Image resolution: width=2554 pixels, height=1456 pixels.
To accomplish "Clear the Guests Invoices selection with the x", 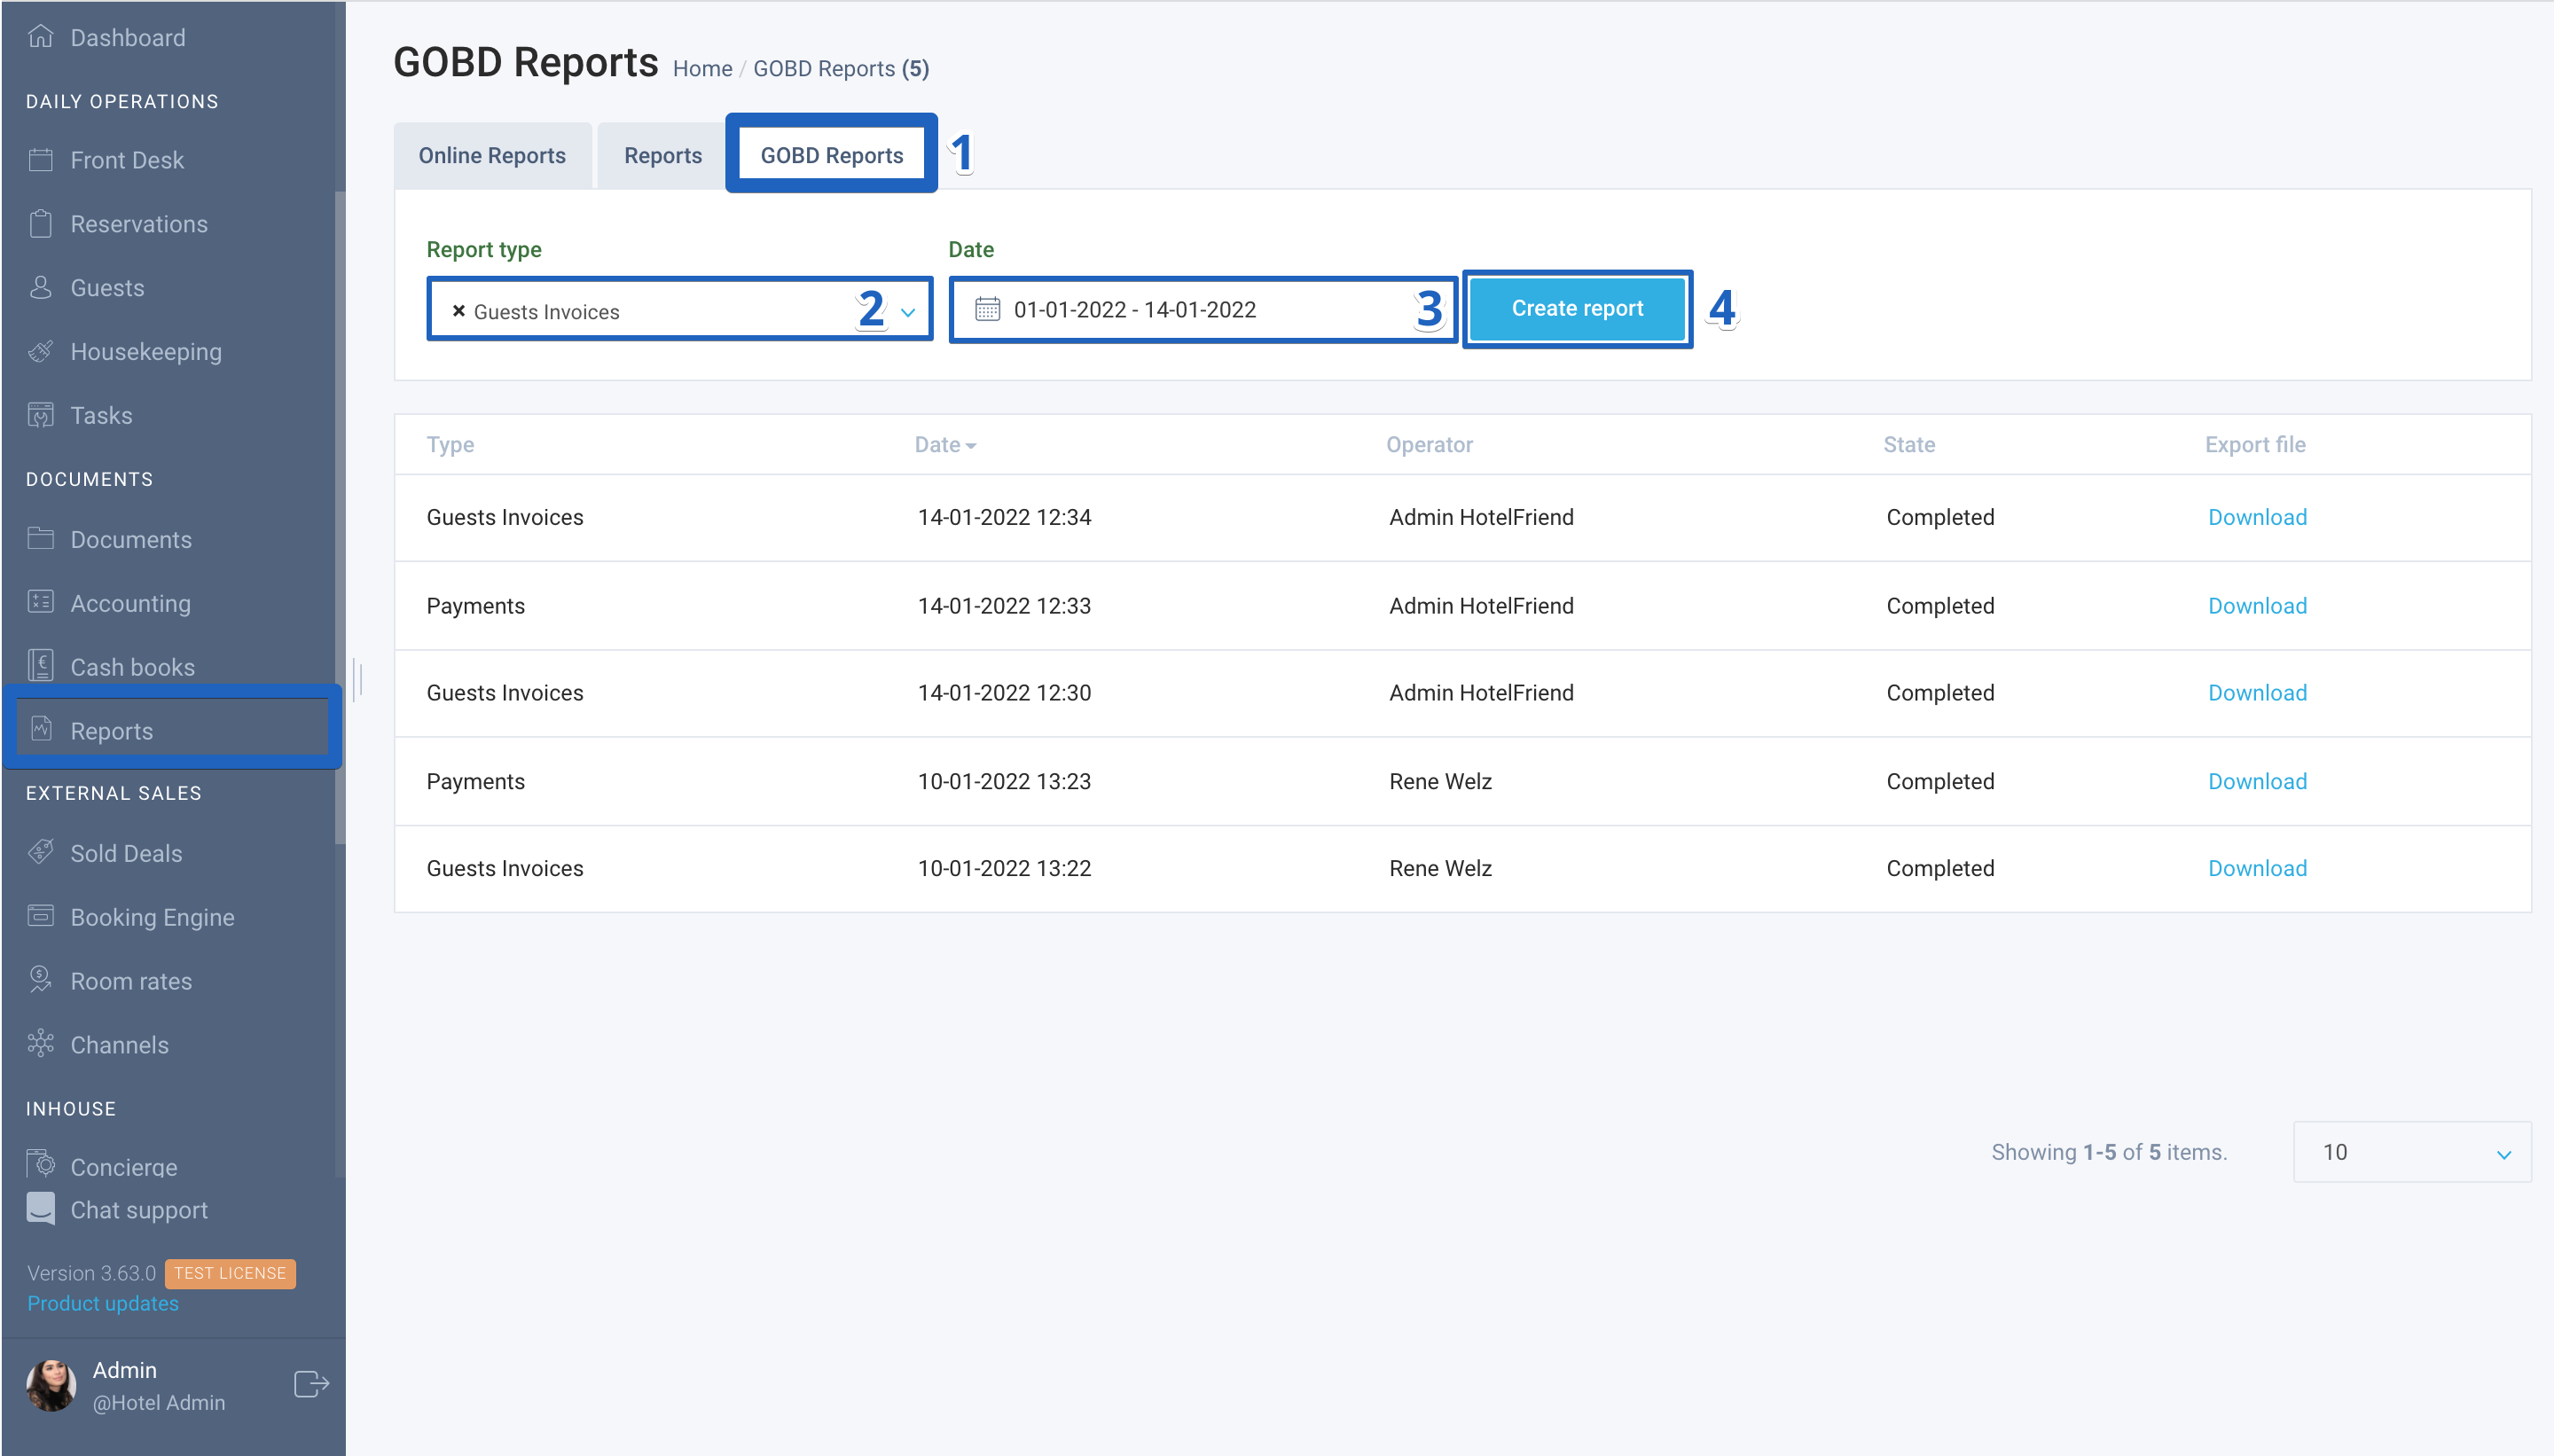I will pos(459,311).
